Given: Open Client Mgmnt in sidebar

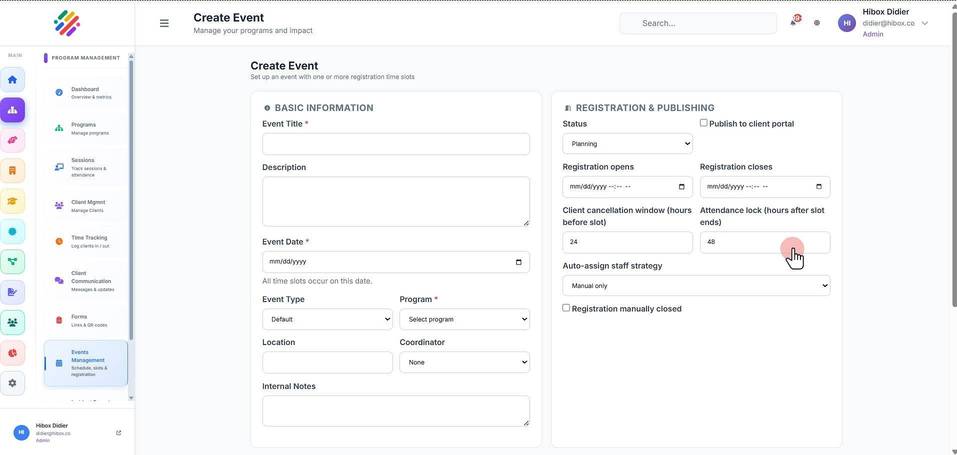Looking at the screenshot, I should point(85,206).
